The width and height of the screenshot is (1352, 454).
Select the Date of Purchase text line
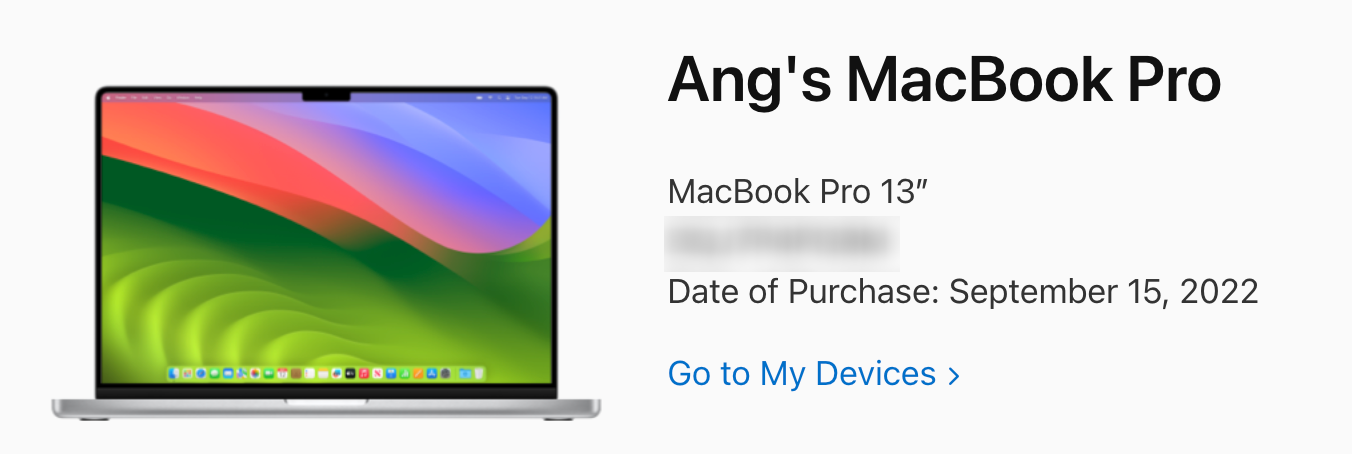click(x=963, y=292)
